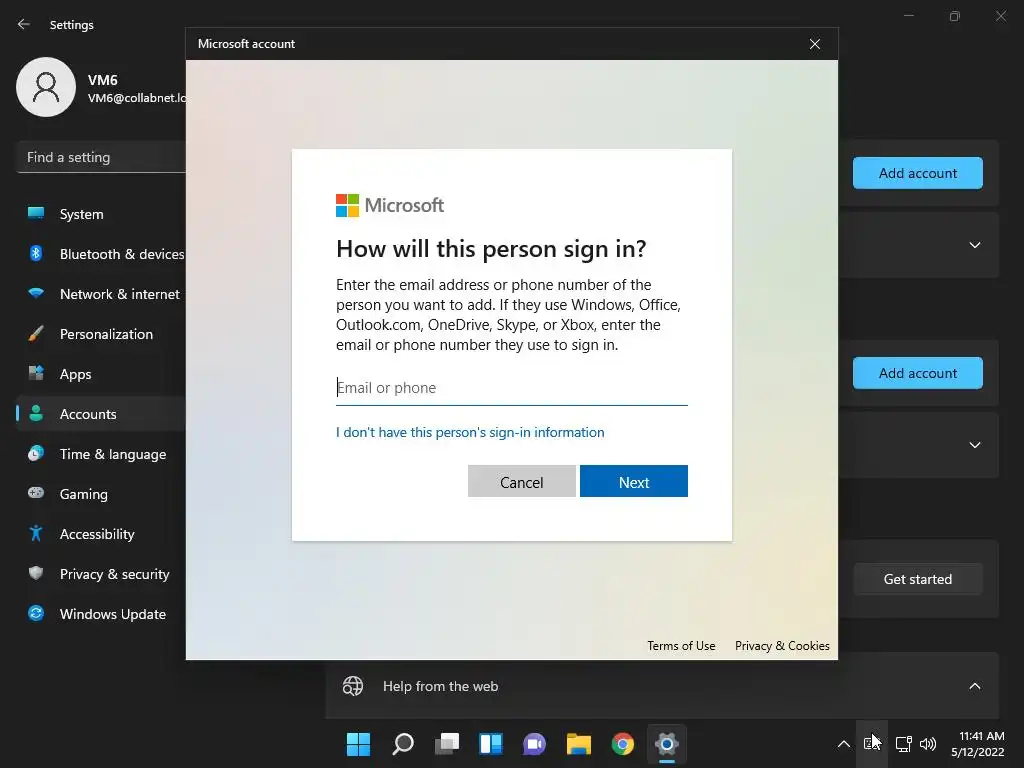Click the Personalization paintbrush icon

pyautogui.click(x=36, y=333)
